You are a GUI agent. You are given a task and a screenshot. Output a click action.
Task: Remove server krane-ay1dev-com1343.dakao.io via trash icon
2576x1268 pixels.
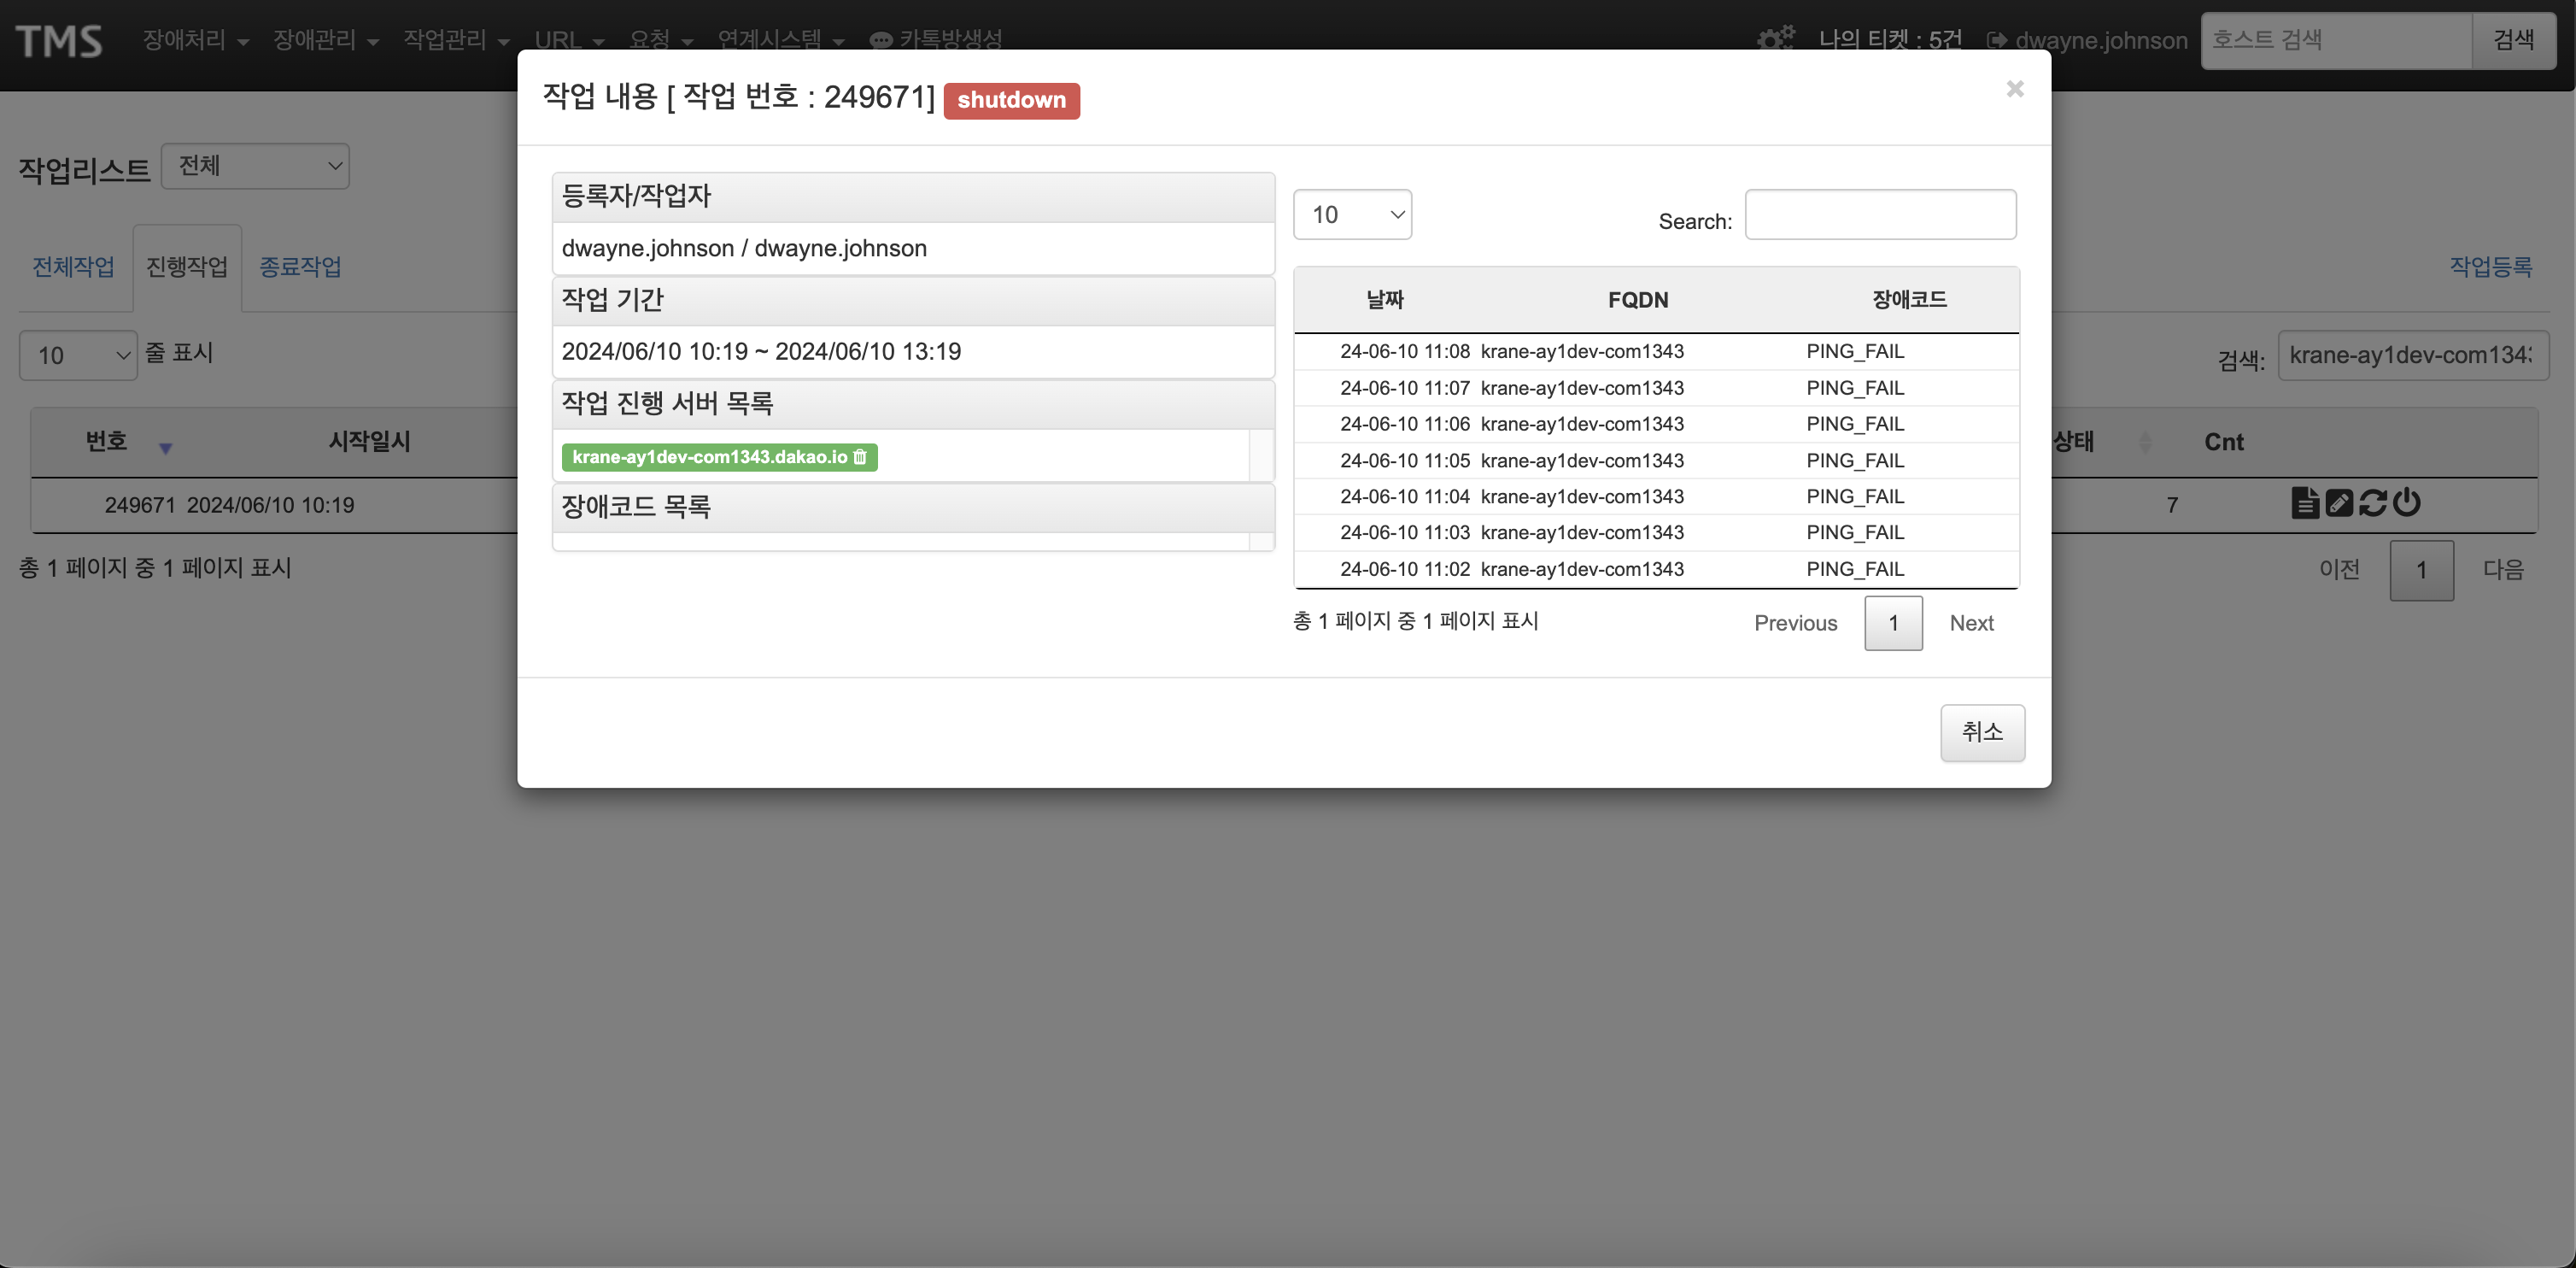pos(860,457)
